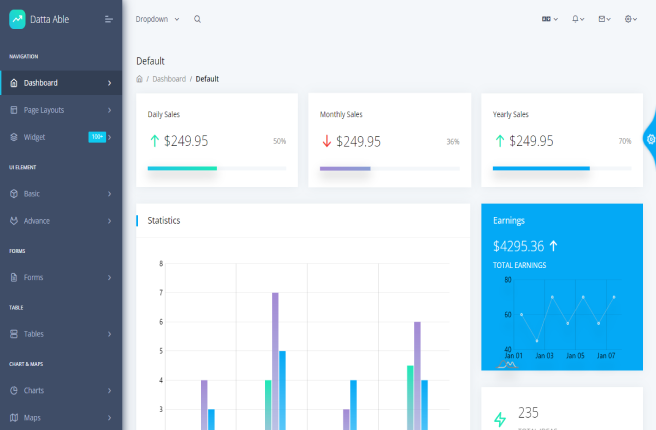656x430 pixels.
Task: Select Dashboard in the navigation menu
Action: 61,83
